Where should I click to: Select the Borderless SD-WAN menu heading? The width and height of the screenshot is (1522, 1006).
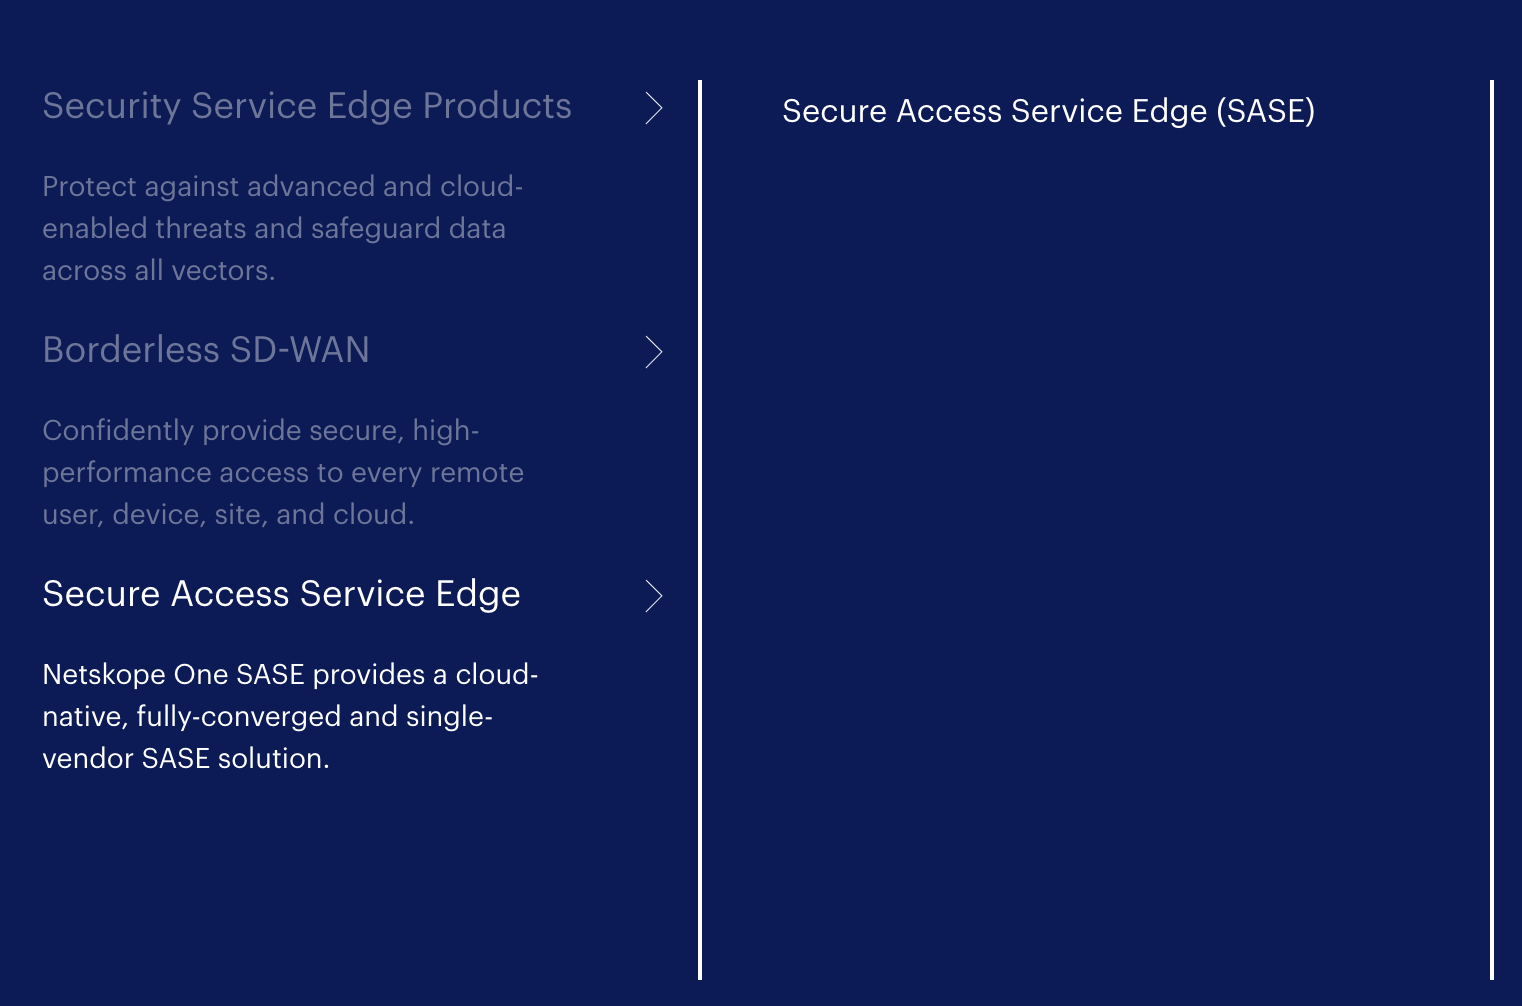click(206, 350)
